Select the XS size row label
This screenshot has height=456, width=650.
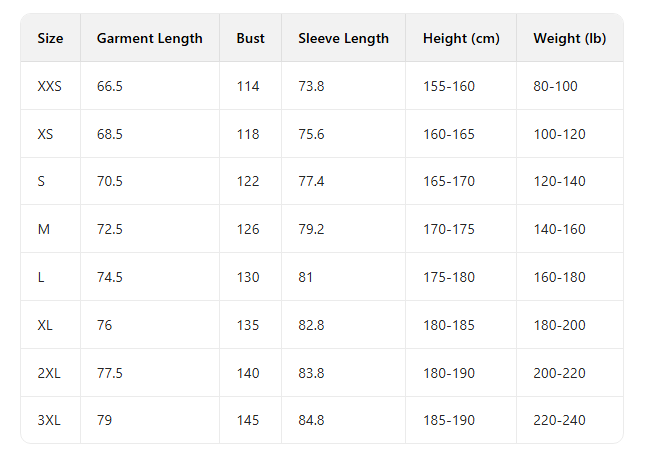(x=47, y=134)
